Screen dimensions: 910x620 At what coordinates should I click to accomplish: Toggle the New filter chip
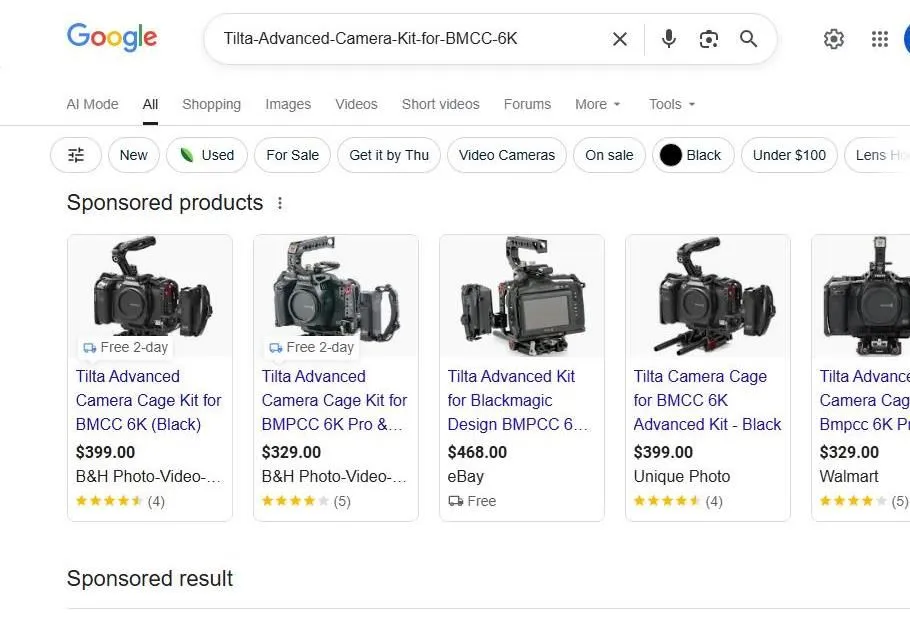coord(133,155)
